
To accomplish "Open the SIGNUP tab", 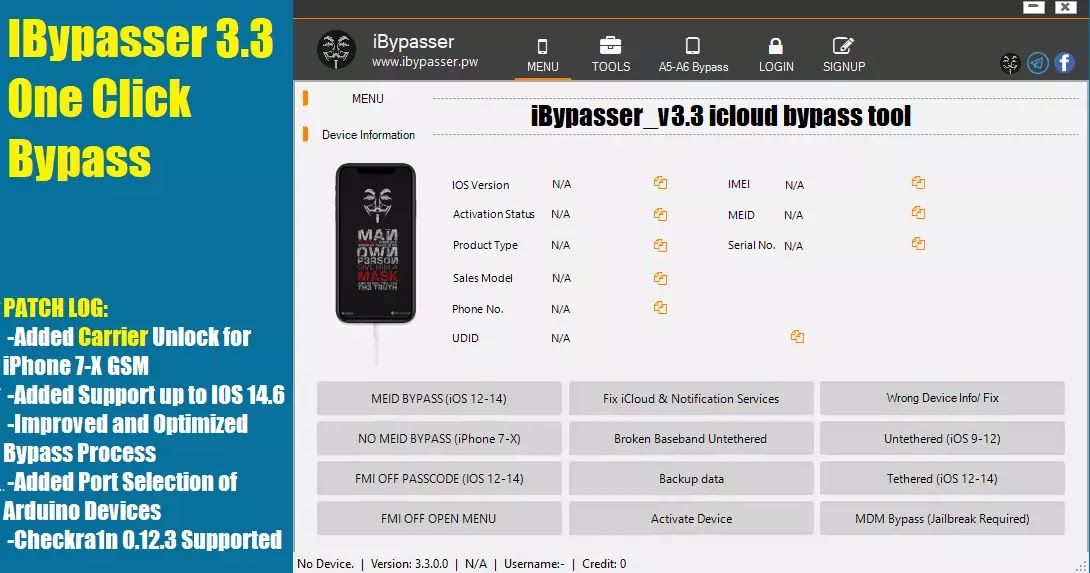I will [843, 56].
